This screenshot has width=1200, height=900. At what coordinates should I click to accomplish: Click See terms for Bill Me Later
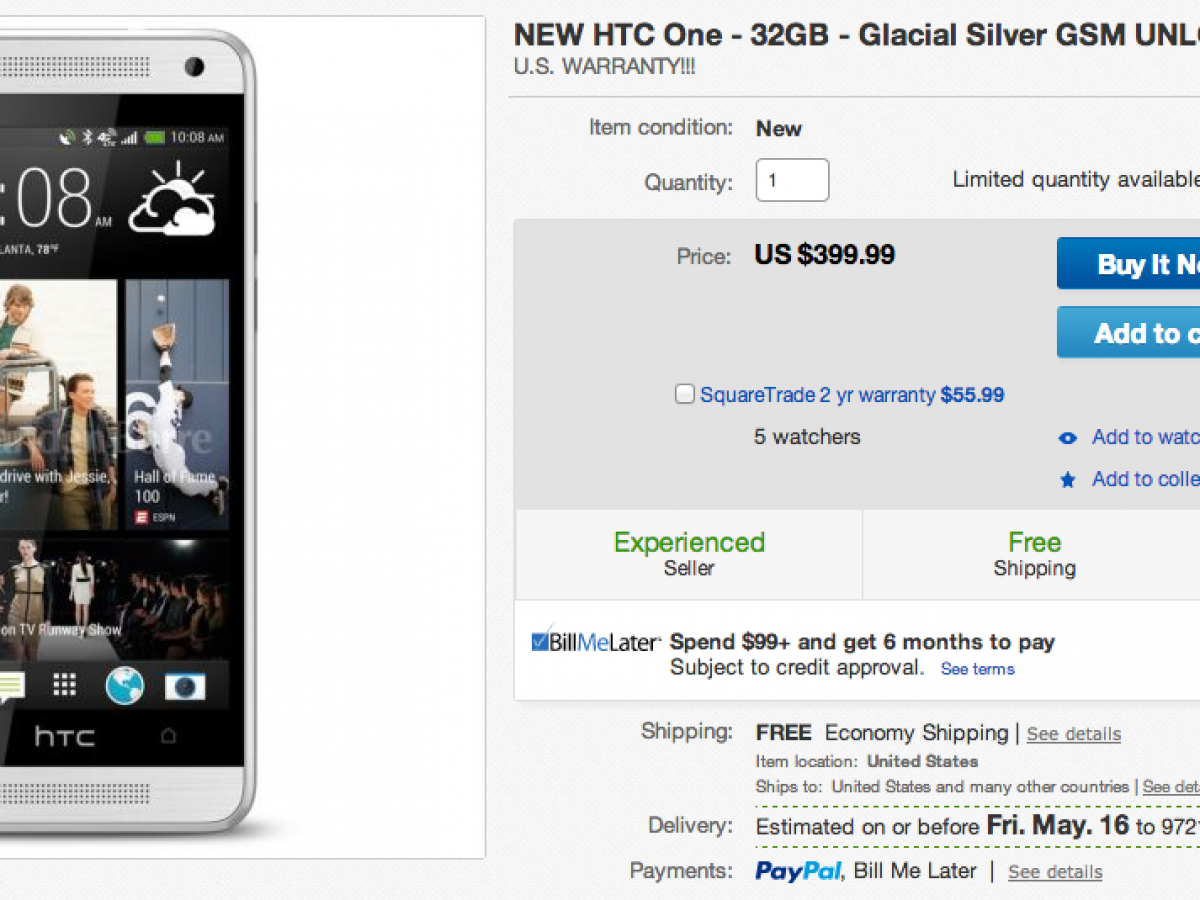click(x=977, y=670)
